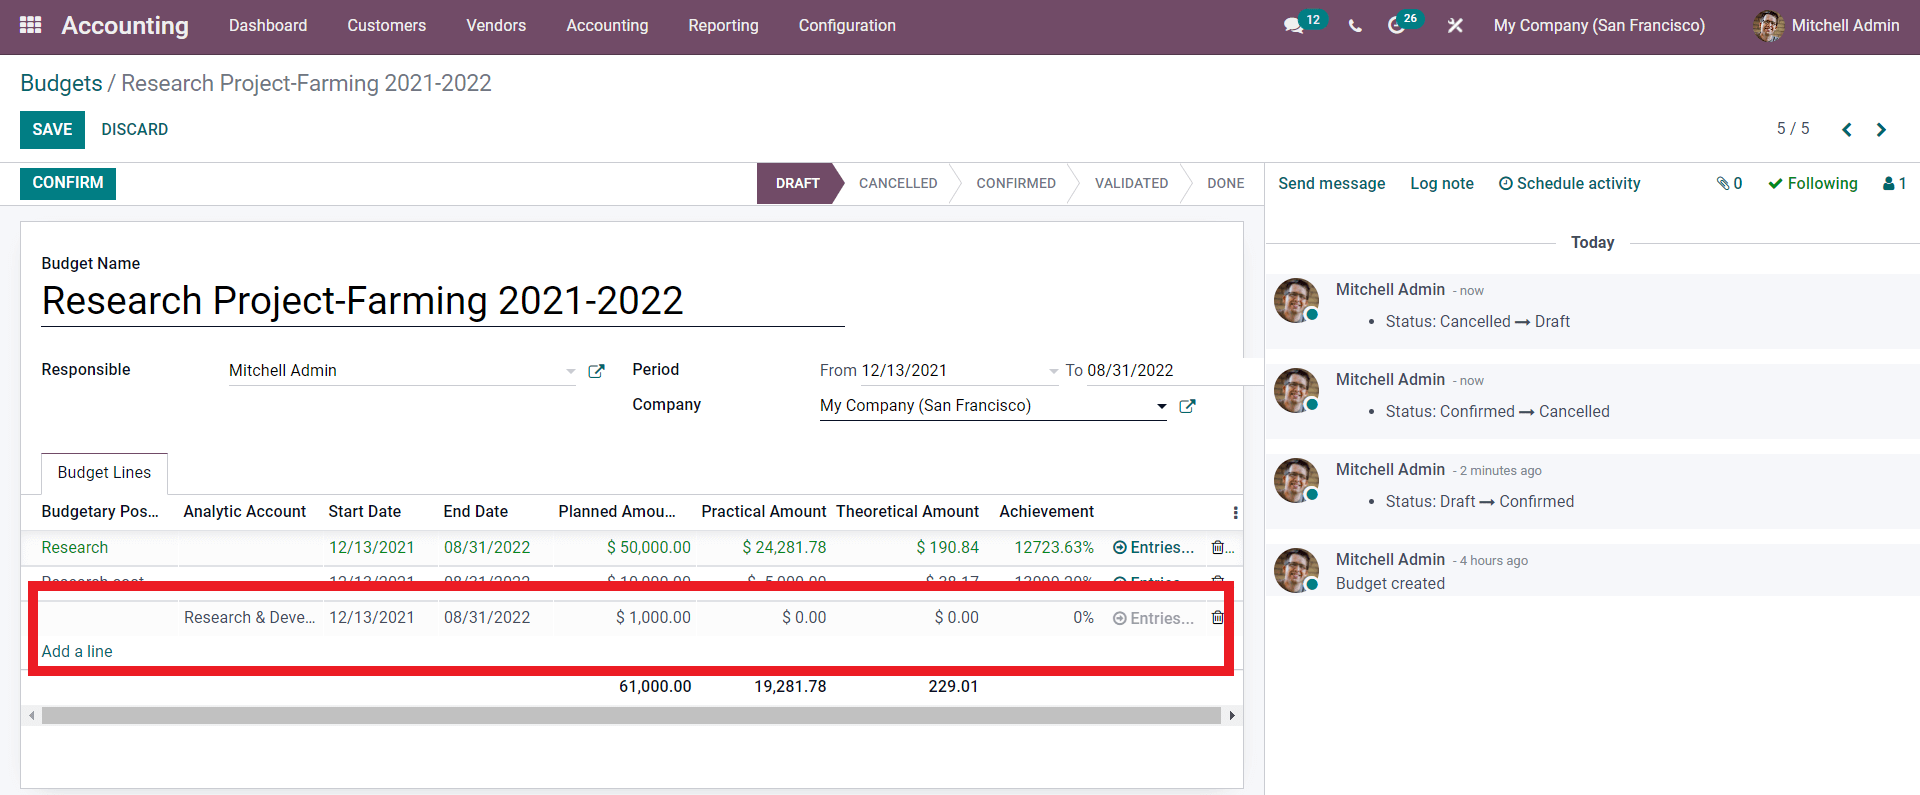Click Schedule activity
The height and width of the screenshot is (795, 1920).
point(1569,183)
